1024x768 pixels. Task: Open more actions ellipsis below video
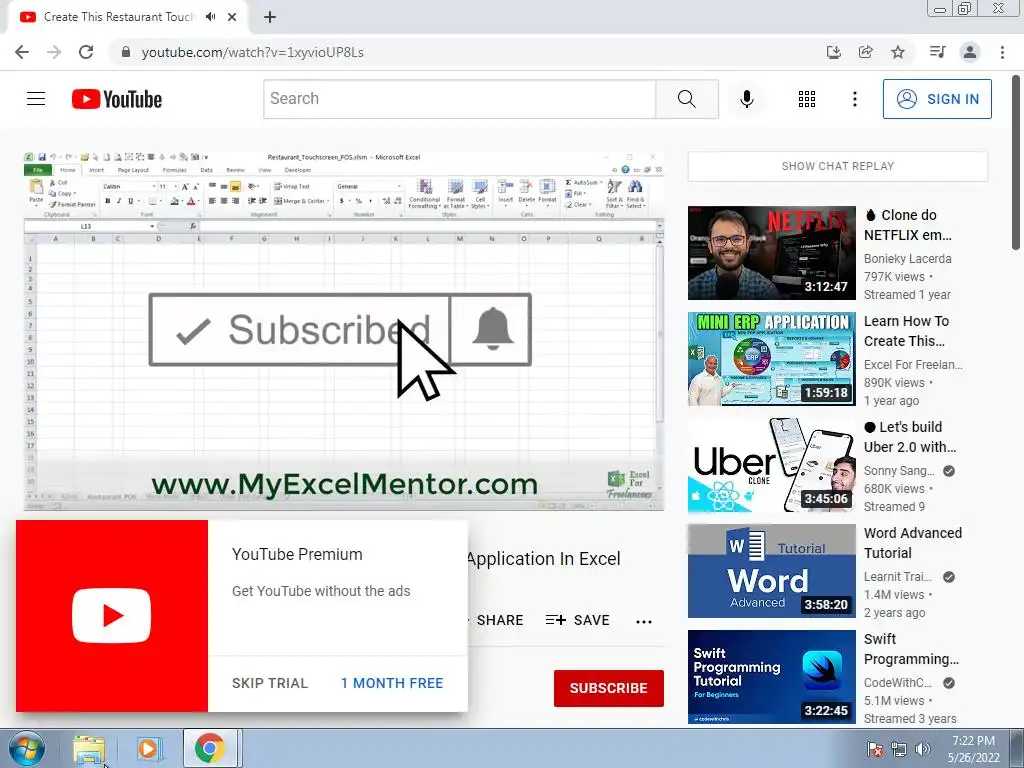tap(644, 621)
